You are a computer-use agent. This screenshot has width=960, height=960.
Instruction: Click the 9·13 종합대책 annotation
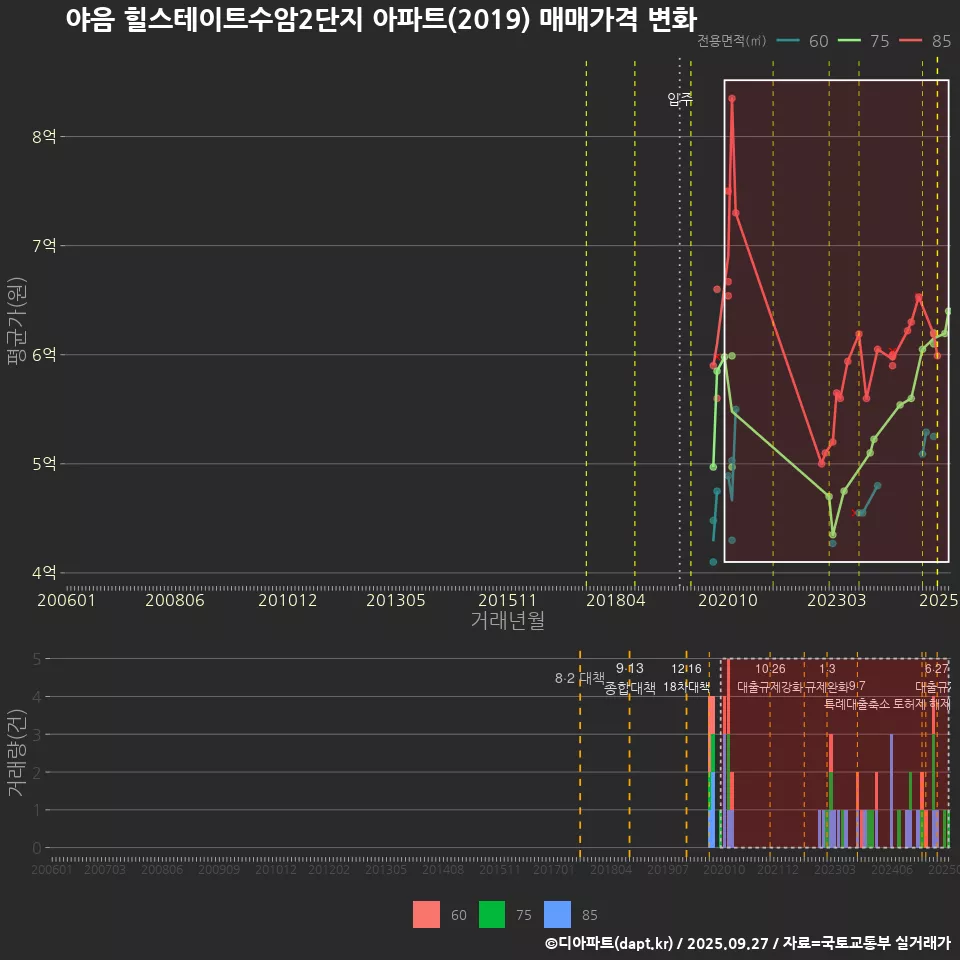point(630,678)
